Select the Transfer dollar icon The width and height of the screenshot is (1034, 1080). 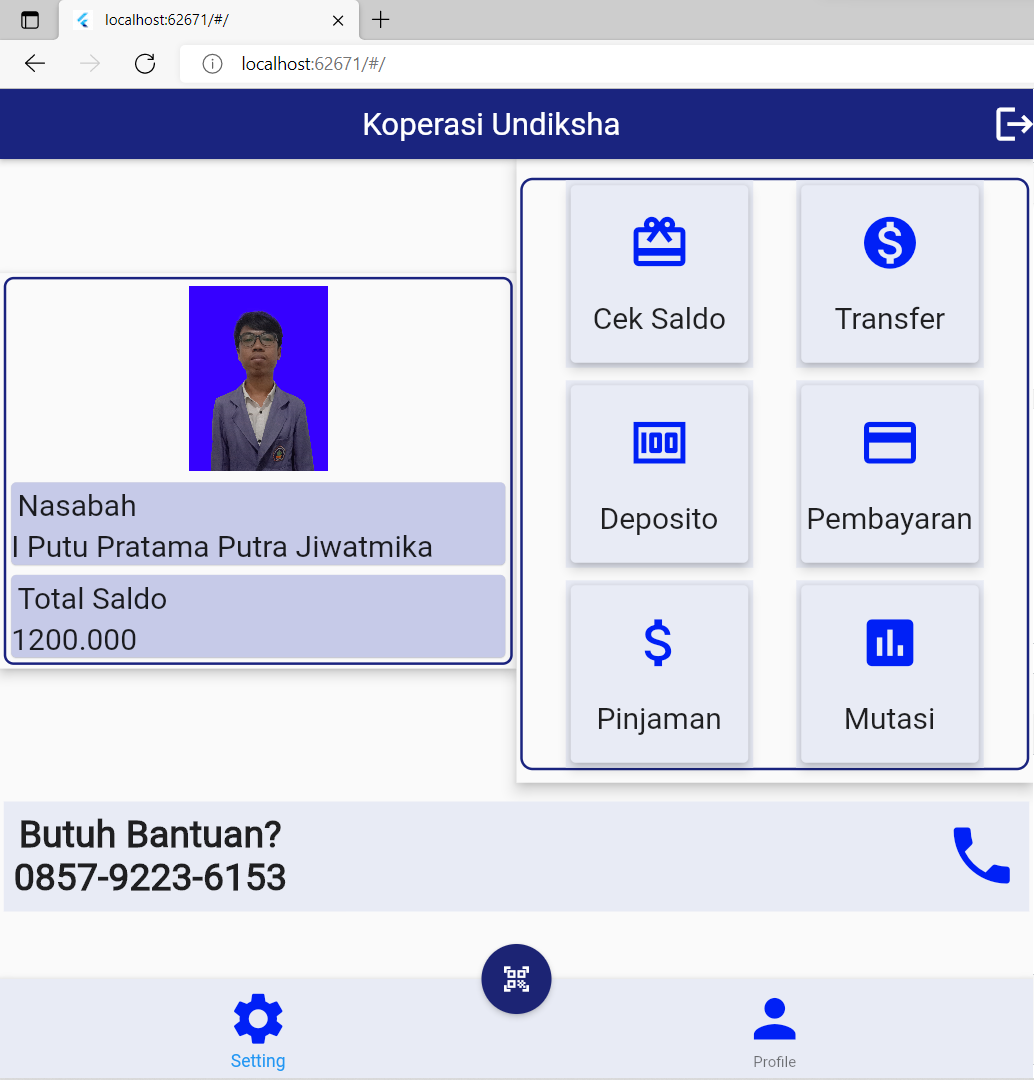(x=889, y=242)
